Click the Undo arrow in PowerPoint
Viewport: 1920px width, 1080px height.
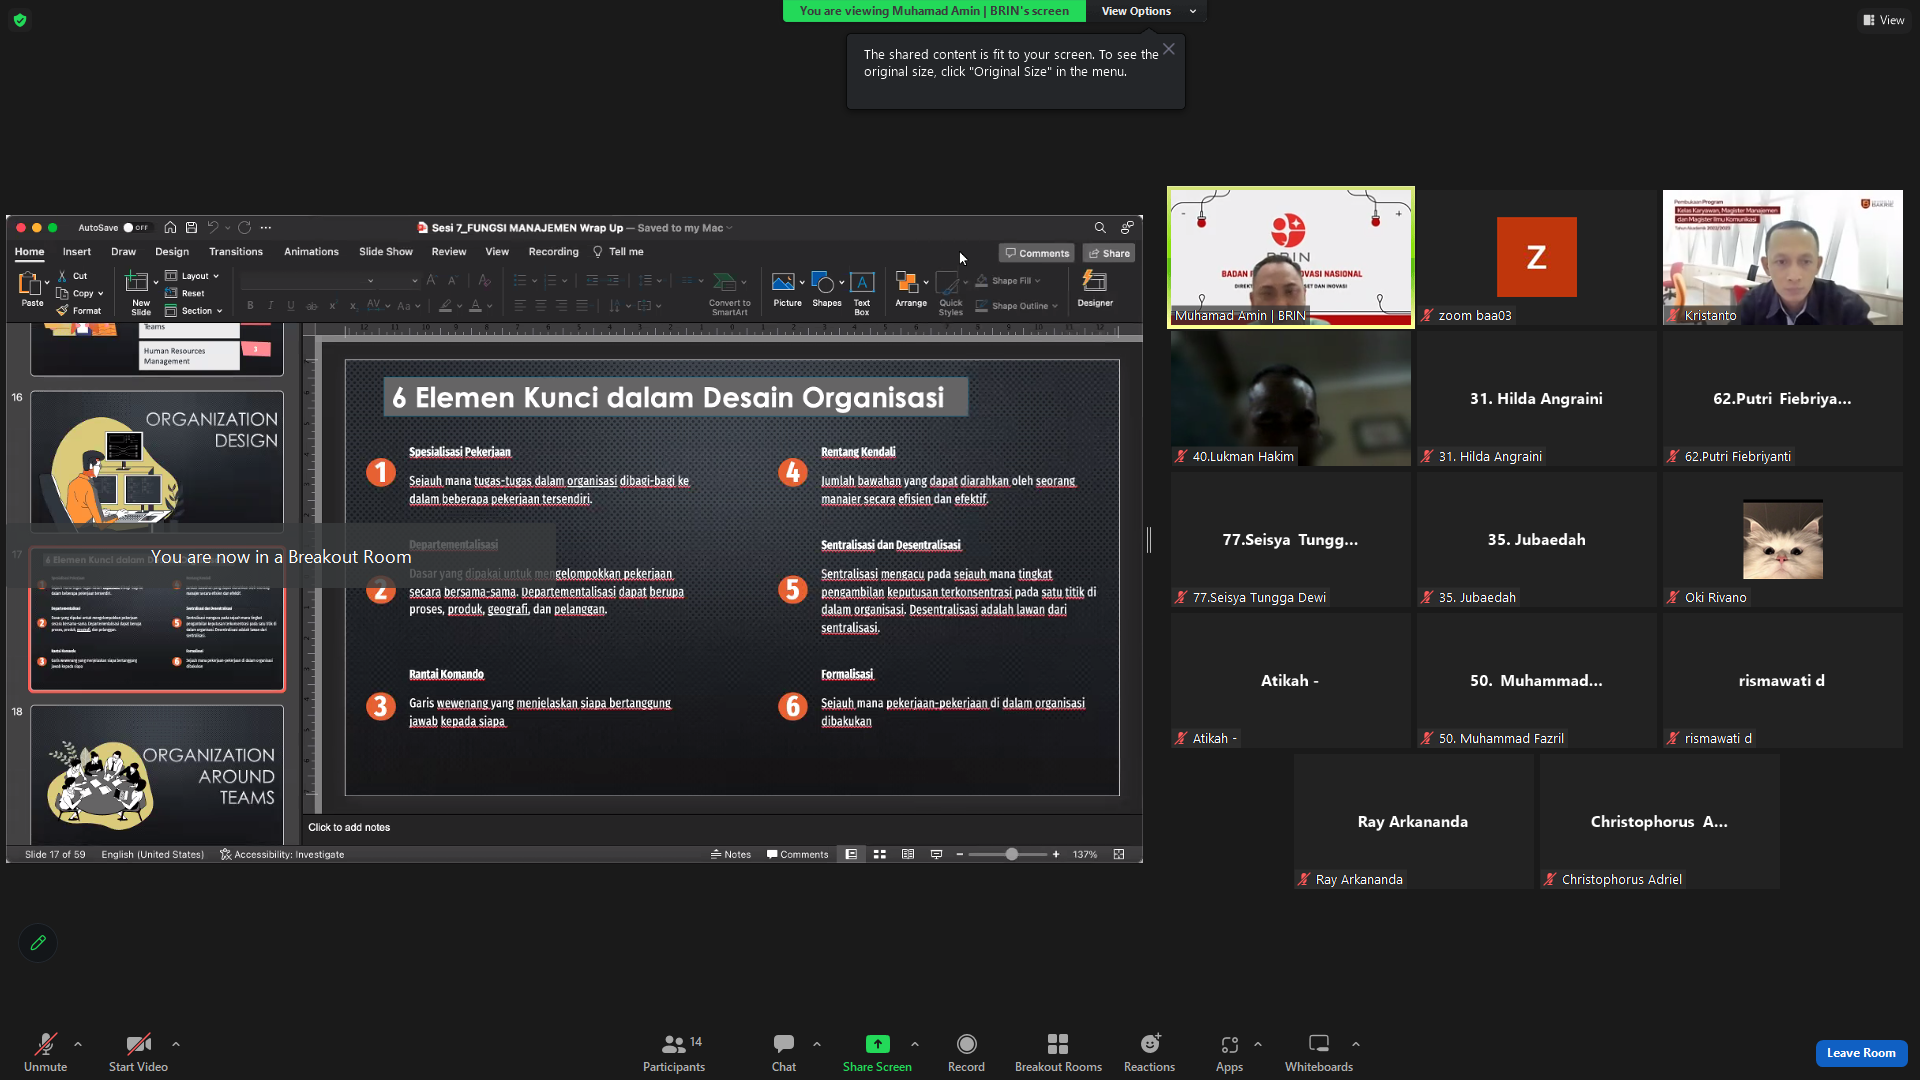pyautogui.click(x=212, y=228)
